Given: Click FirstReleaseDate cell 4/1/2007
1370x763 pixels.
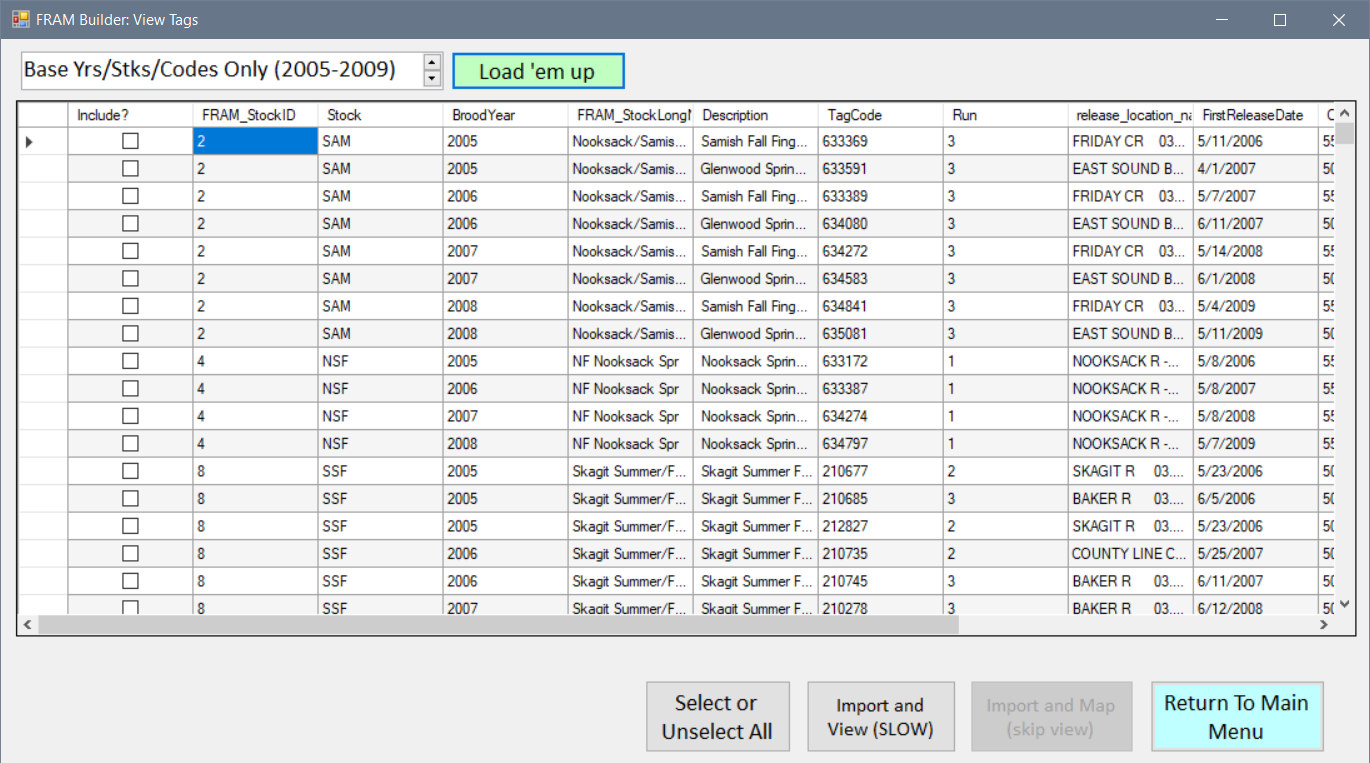Looking at the screenshot, I should [x=1255, y=169].
